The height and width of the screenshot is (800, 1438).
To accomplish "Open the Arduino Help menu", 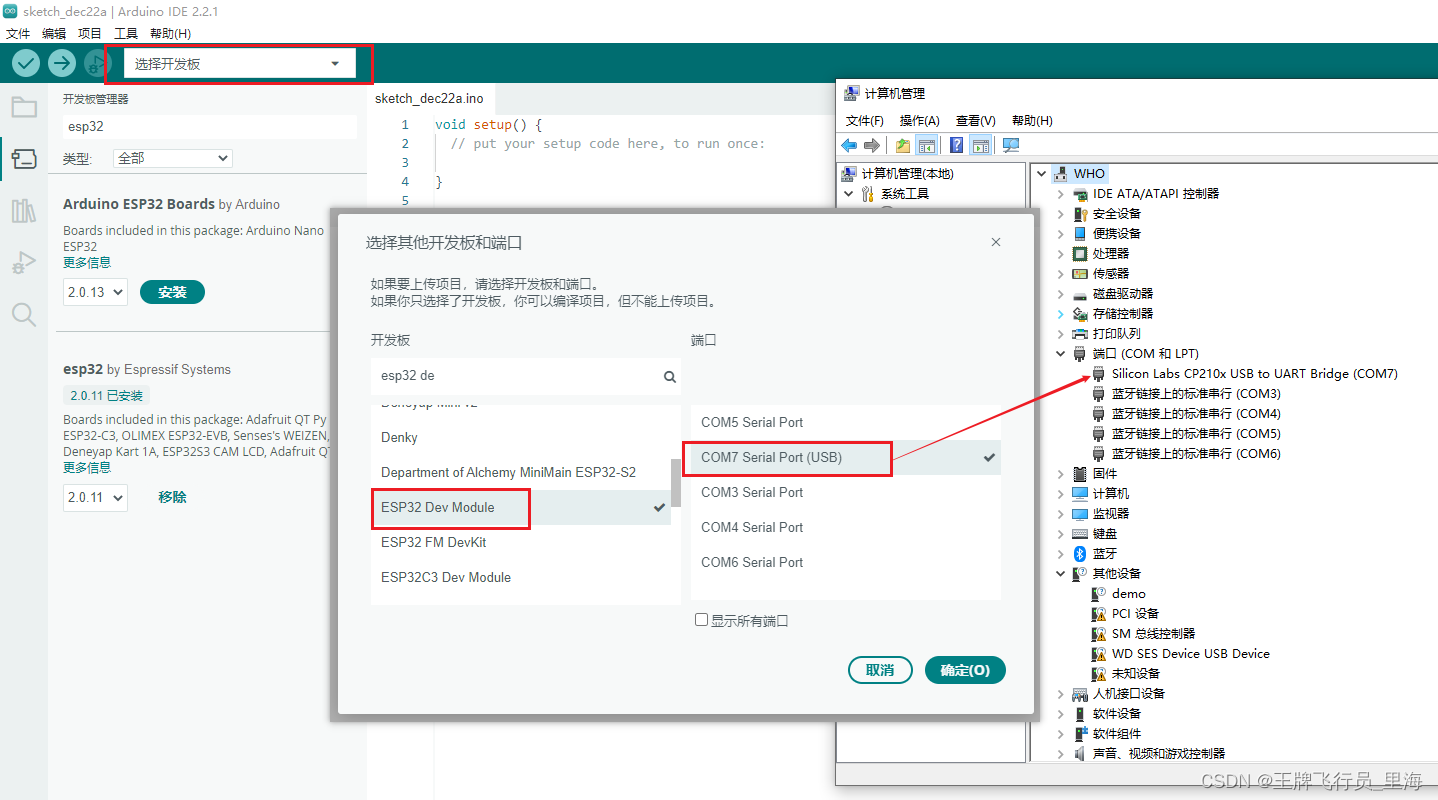I will click(x=170, y=34).
